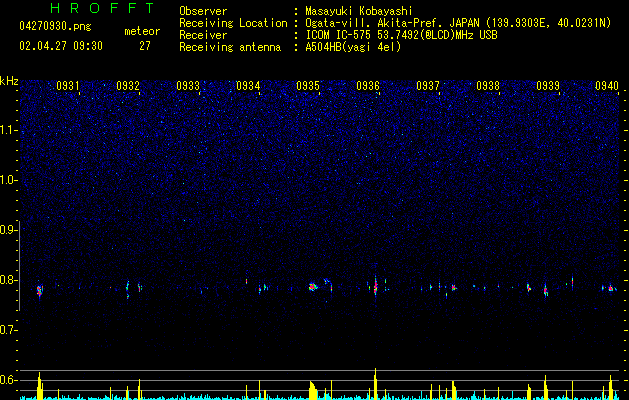Click the meteor echo just before 0931

tap(39, 290)
